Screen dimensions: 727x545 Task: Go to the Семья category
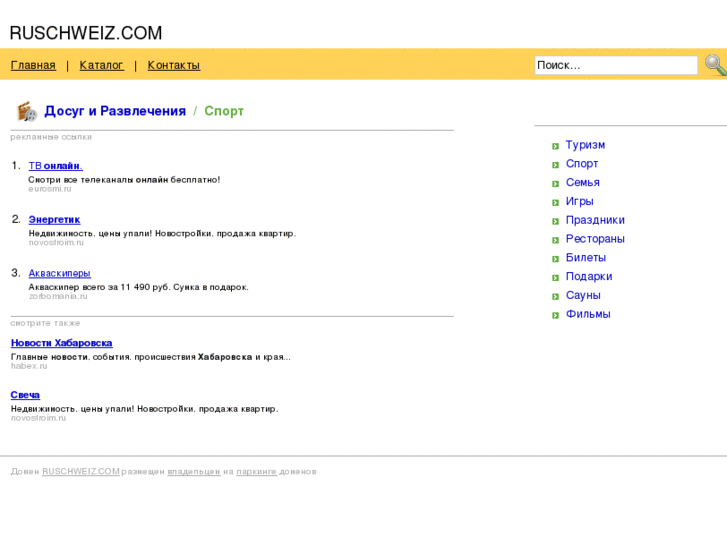tap(583, 183)
